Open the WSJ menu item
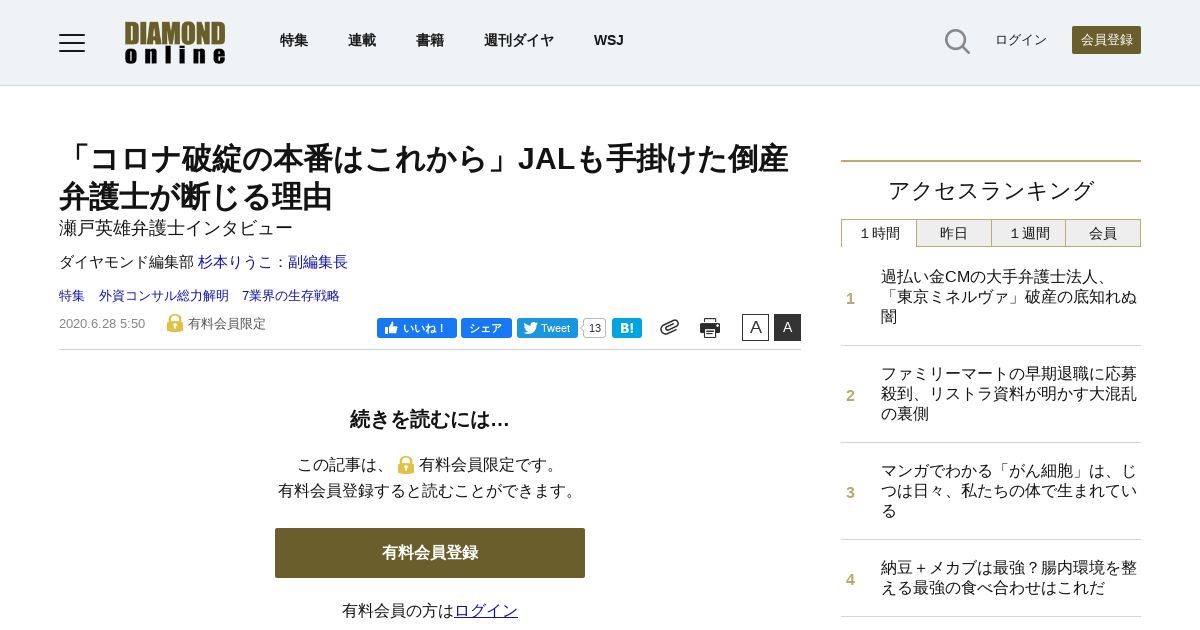 point(609,40)
